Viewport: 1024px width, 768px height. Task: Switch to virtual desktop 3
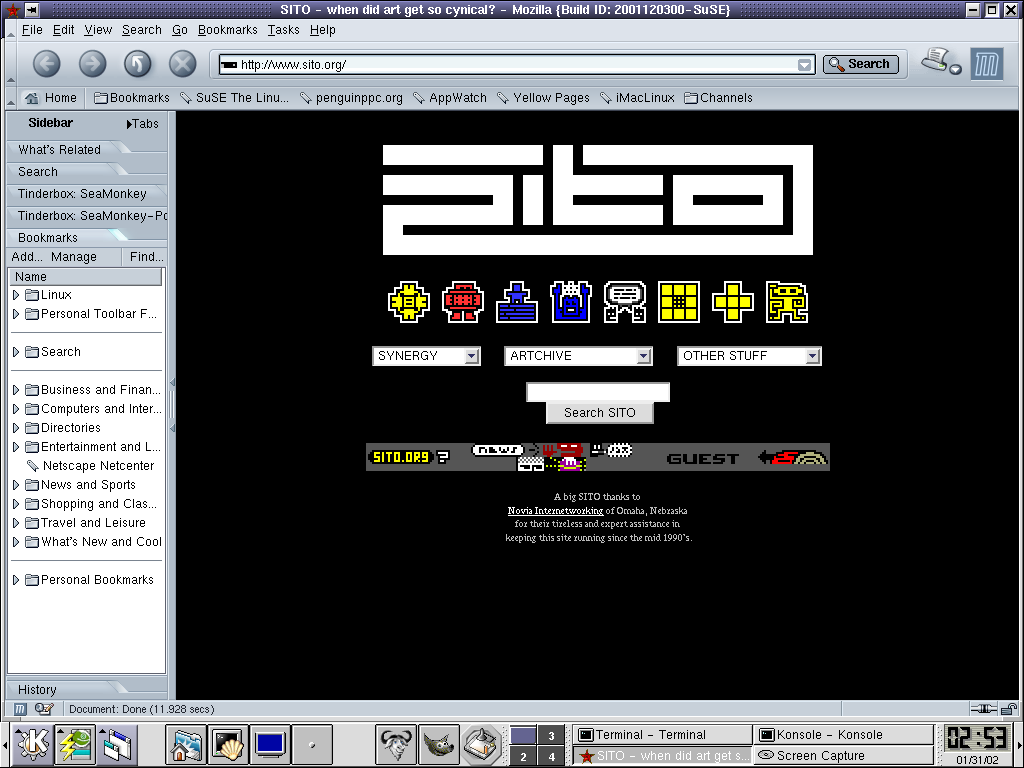point(551,735)
